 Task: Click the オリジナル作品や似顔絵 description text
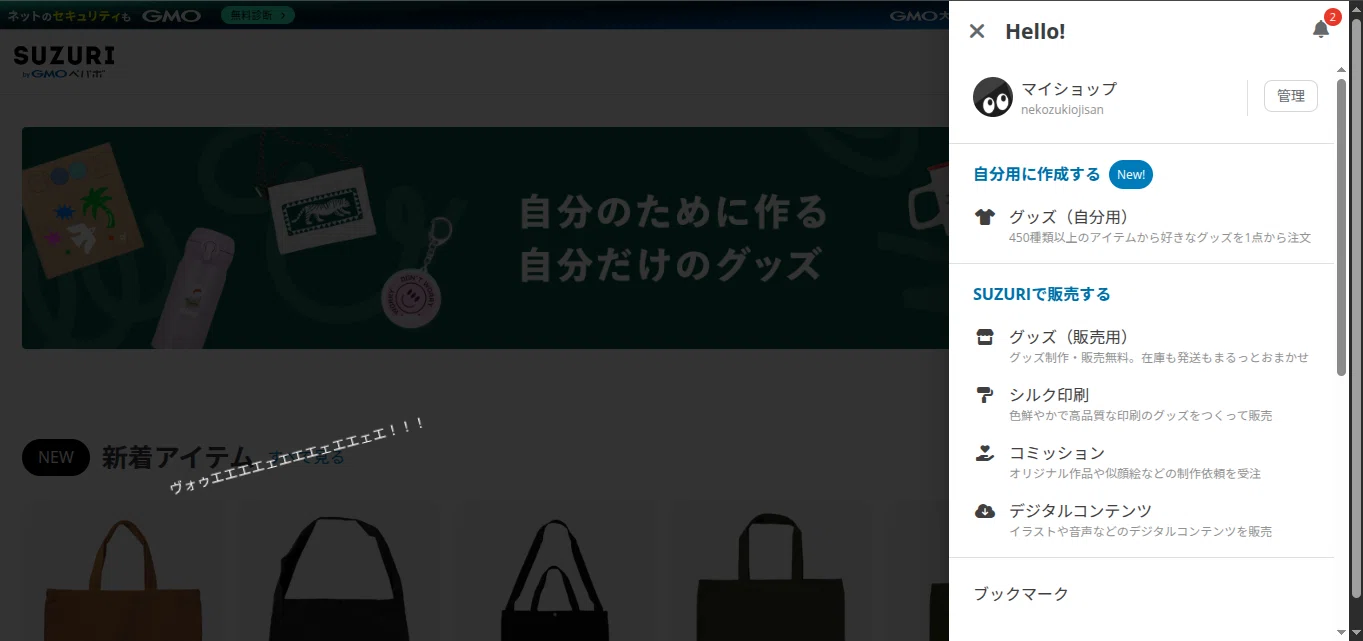pyautogui.click(x=1135, y=473)
